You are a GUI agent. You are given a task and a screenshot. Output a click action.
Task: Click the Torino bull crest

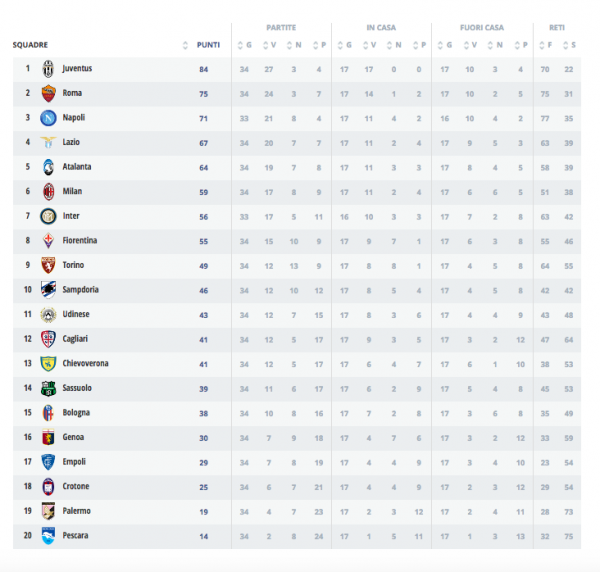(x=48, y=265)
